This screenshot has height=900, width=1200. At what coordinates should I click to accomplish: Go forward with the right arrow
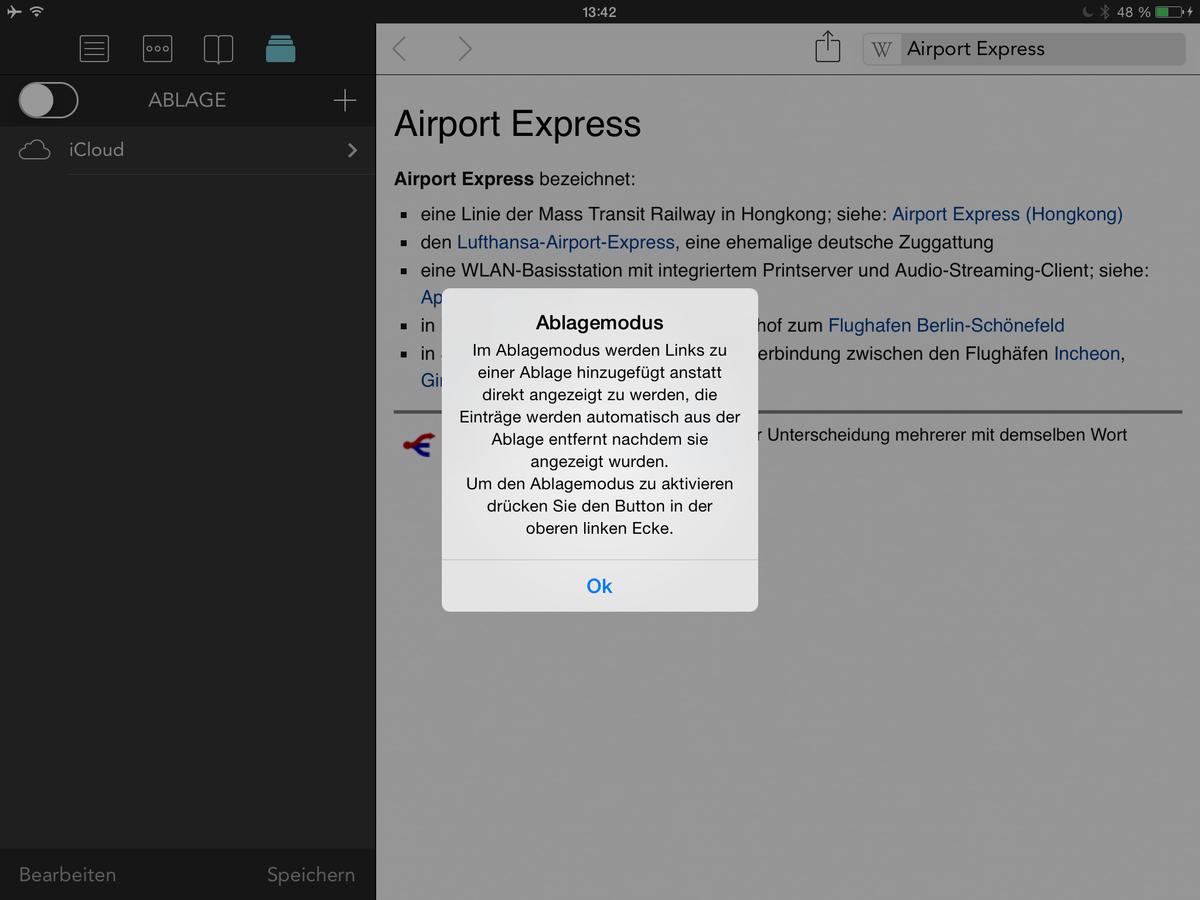pos(464,48)
